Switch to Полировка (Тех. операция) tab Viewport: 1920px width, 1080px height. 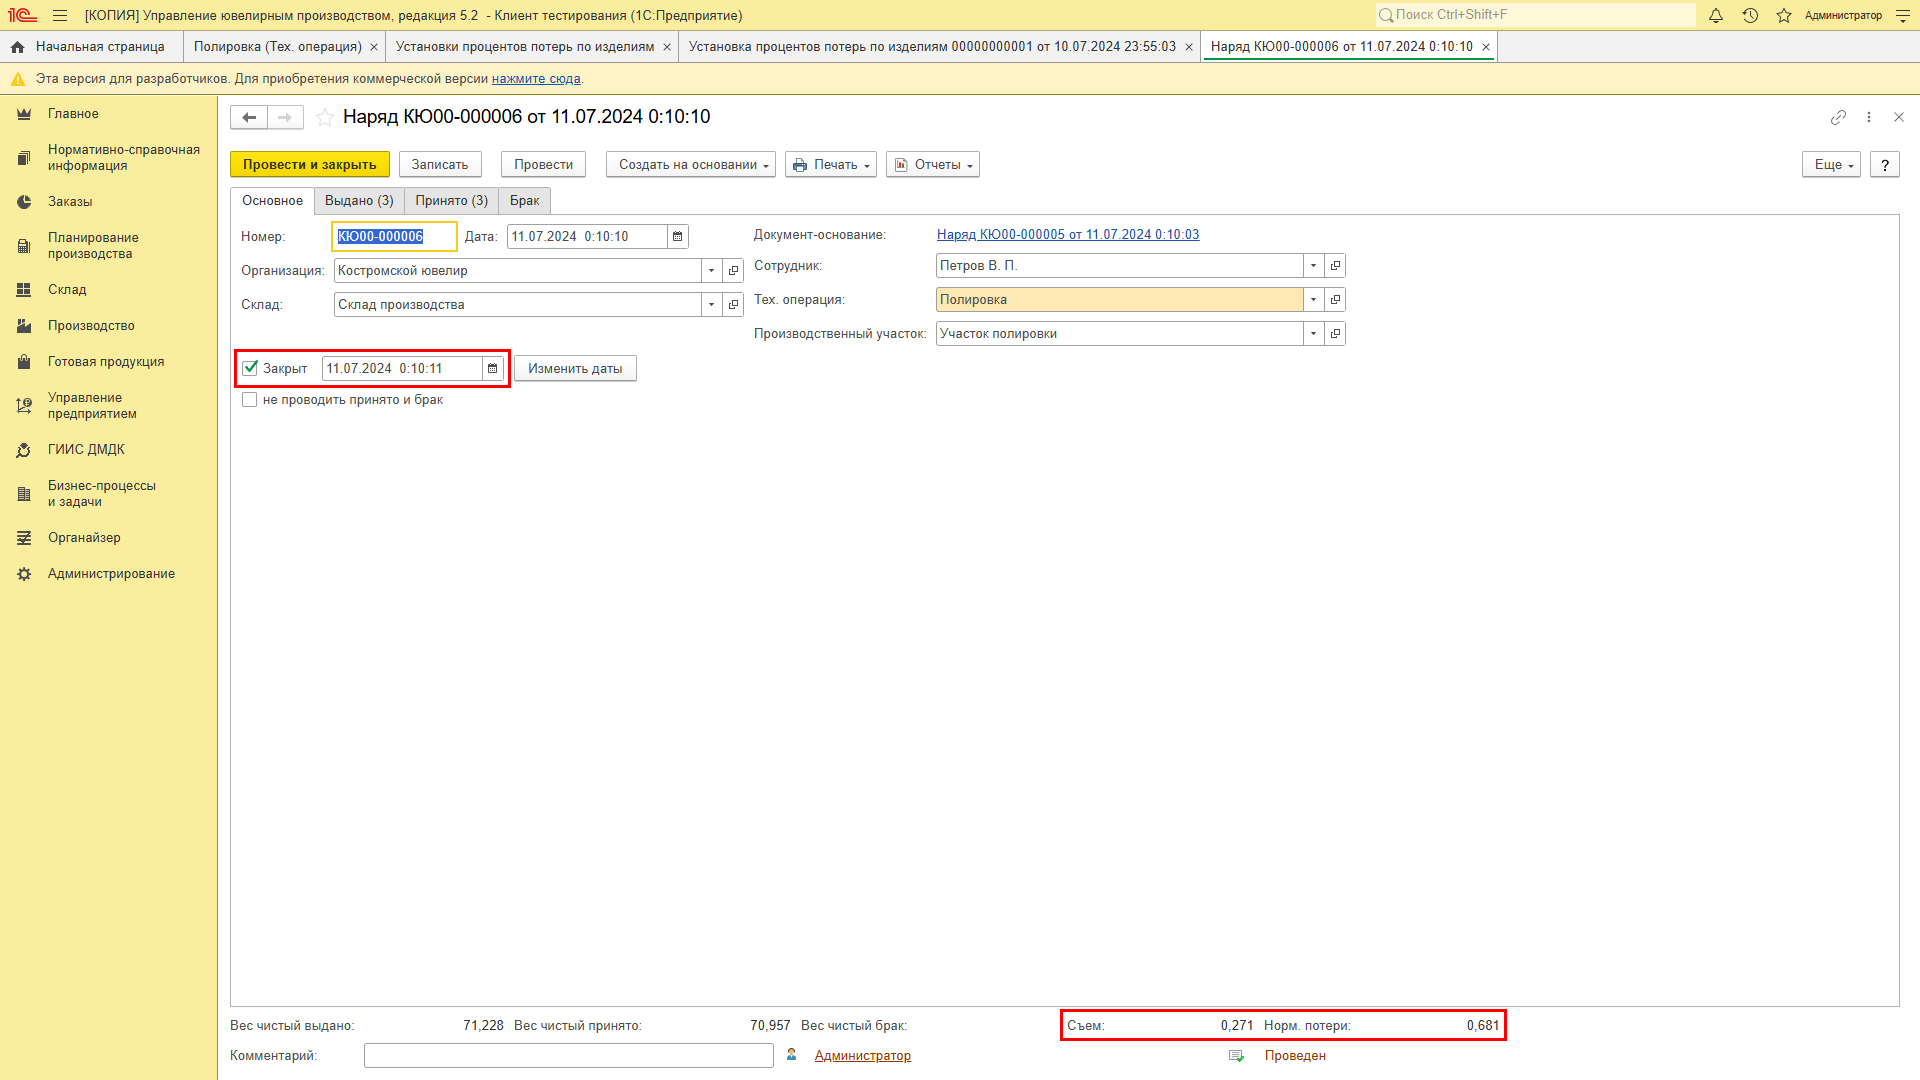(x=278, y=47)
